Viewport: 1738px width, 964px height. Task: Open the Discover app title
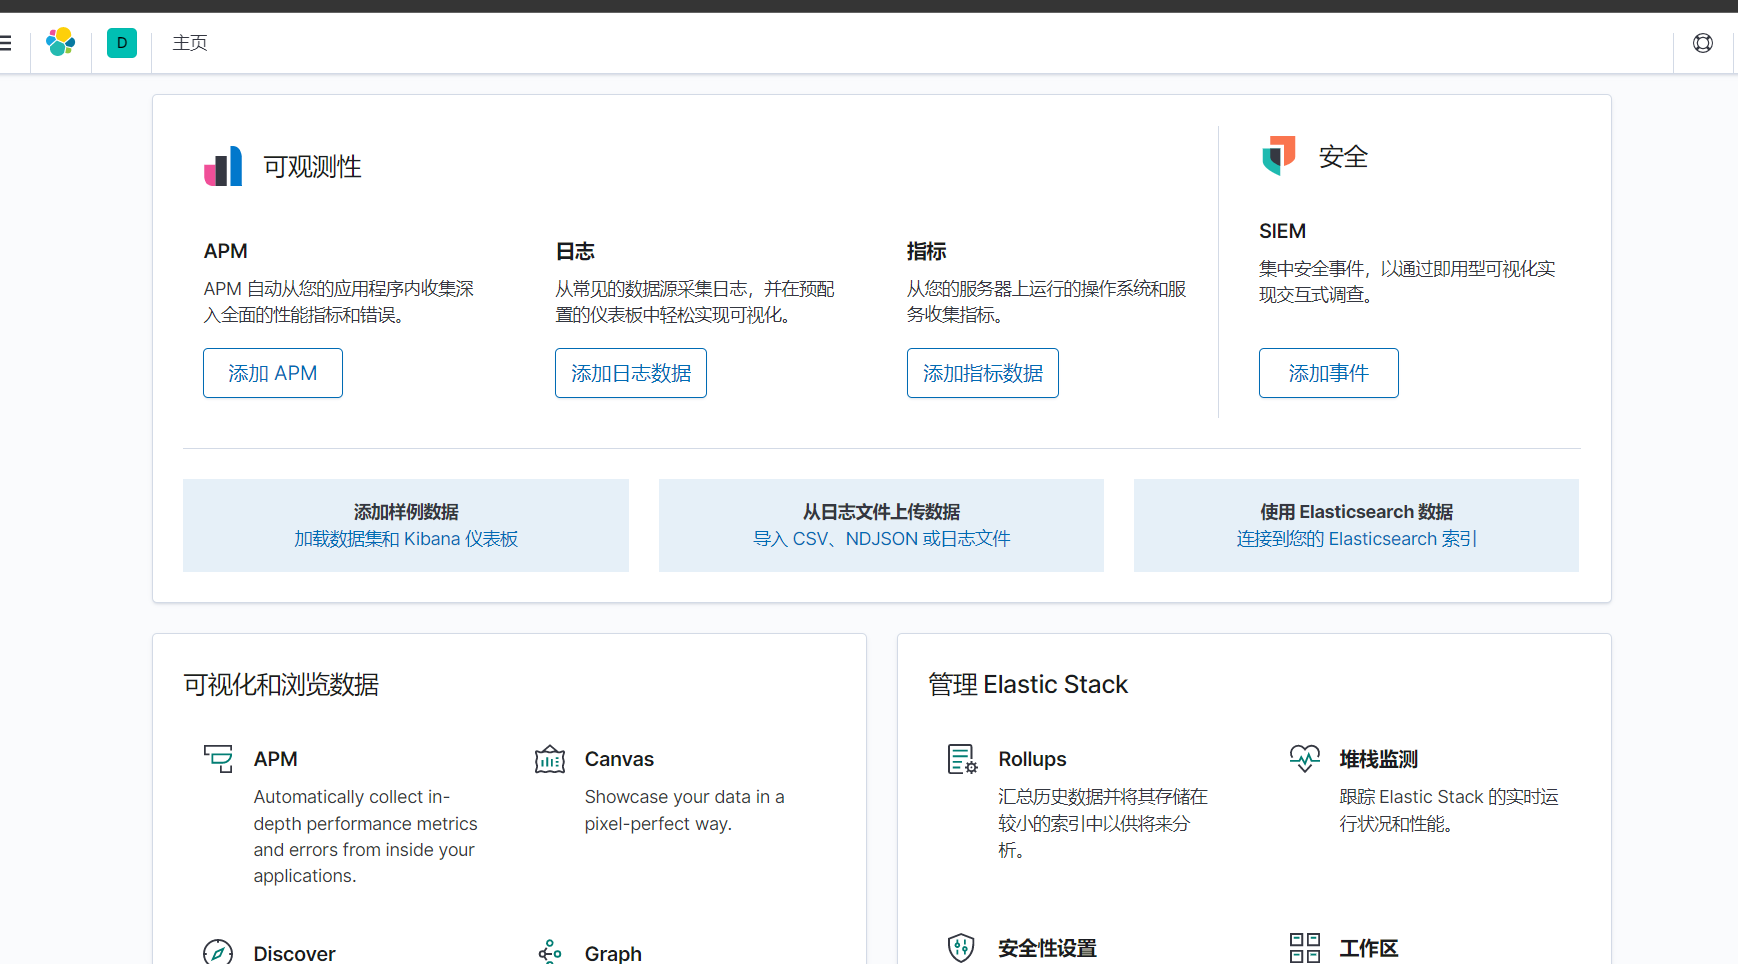click(x=295, y=953)
